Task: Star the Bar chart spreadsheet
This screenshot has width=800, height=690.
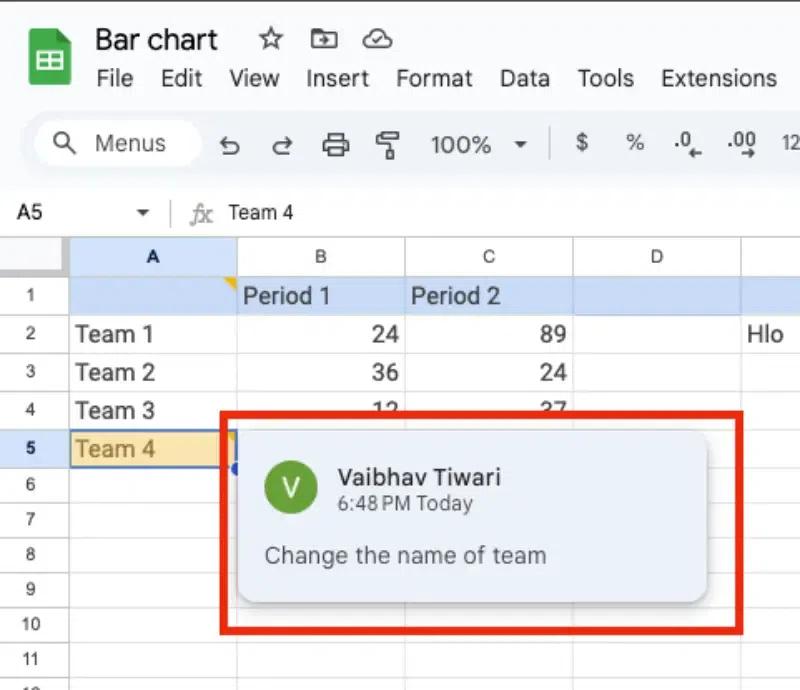Action: (x=270, y=38)
